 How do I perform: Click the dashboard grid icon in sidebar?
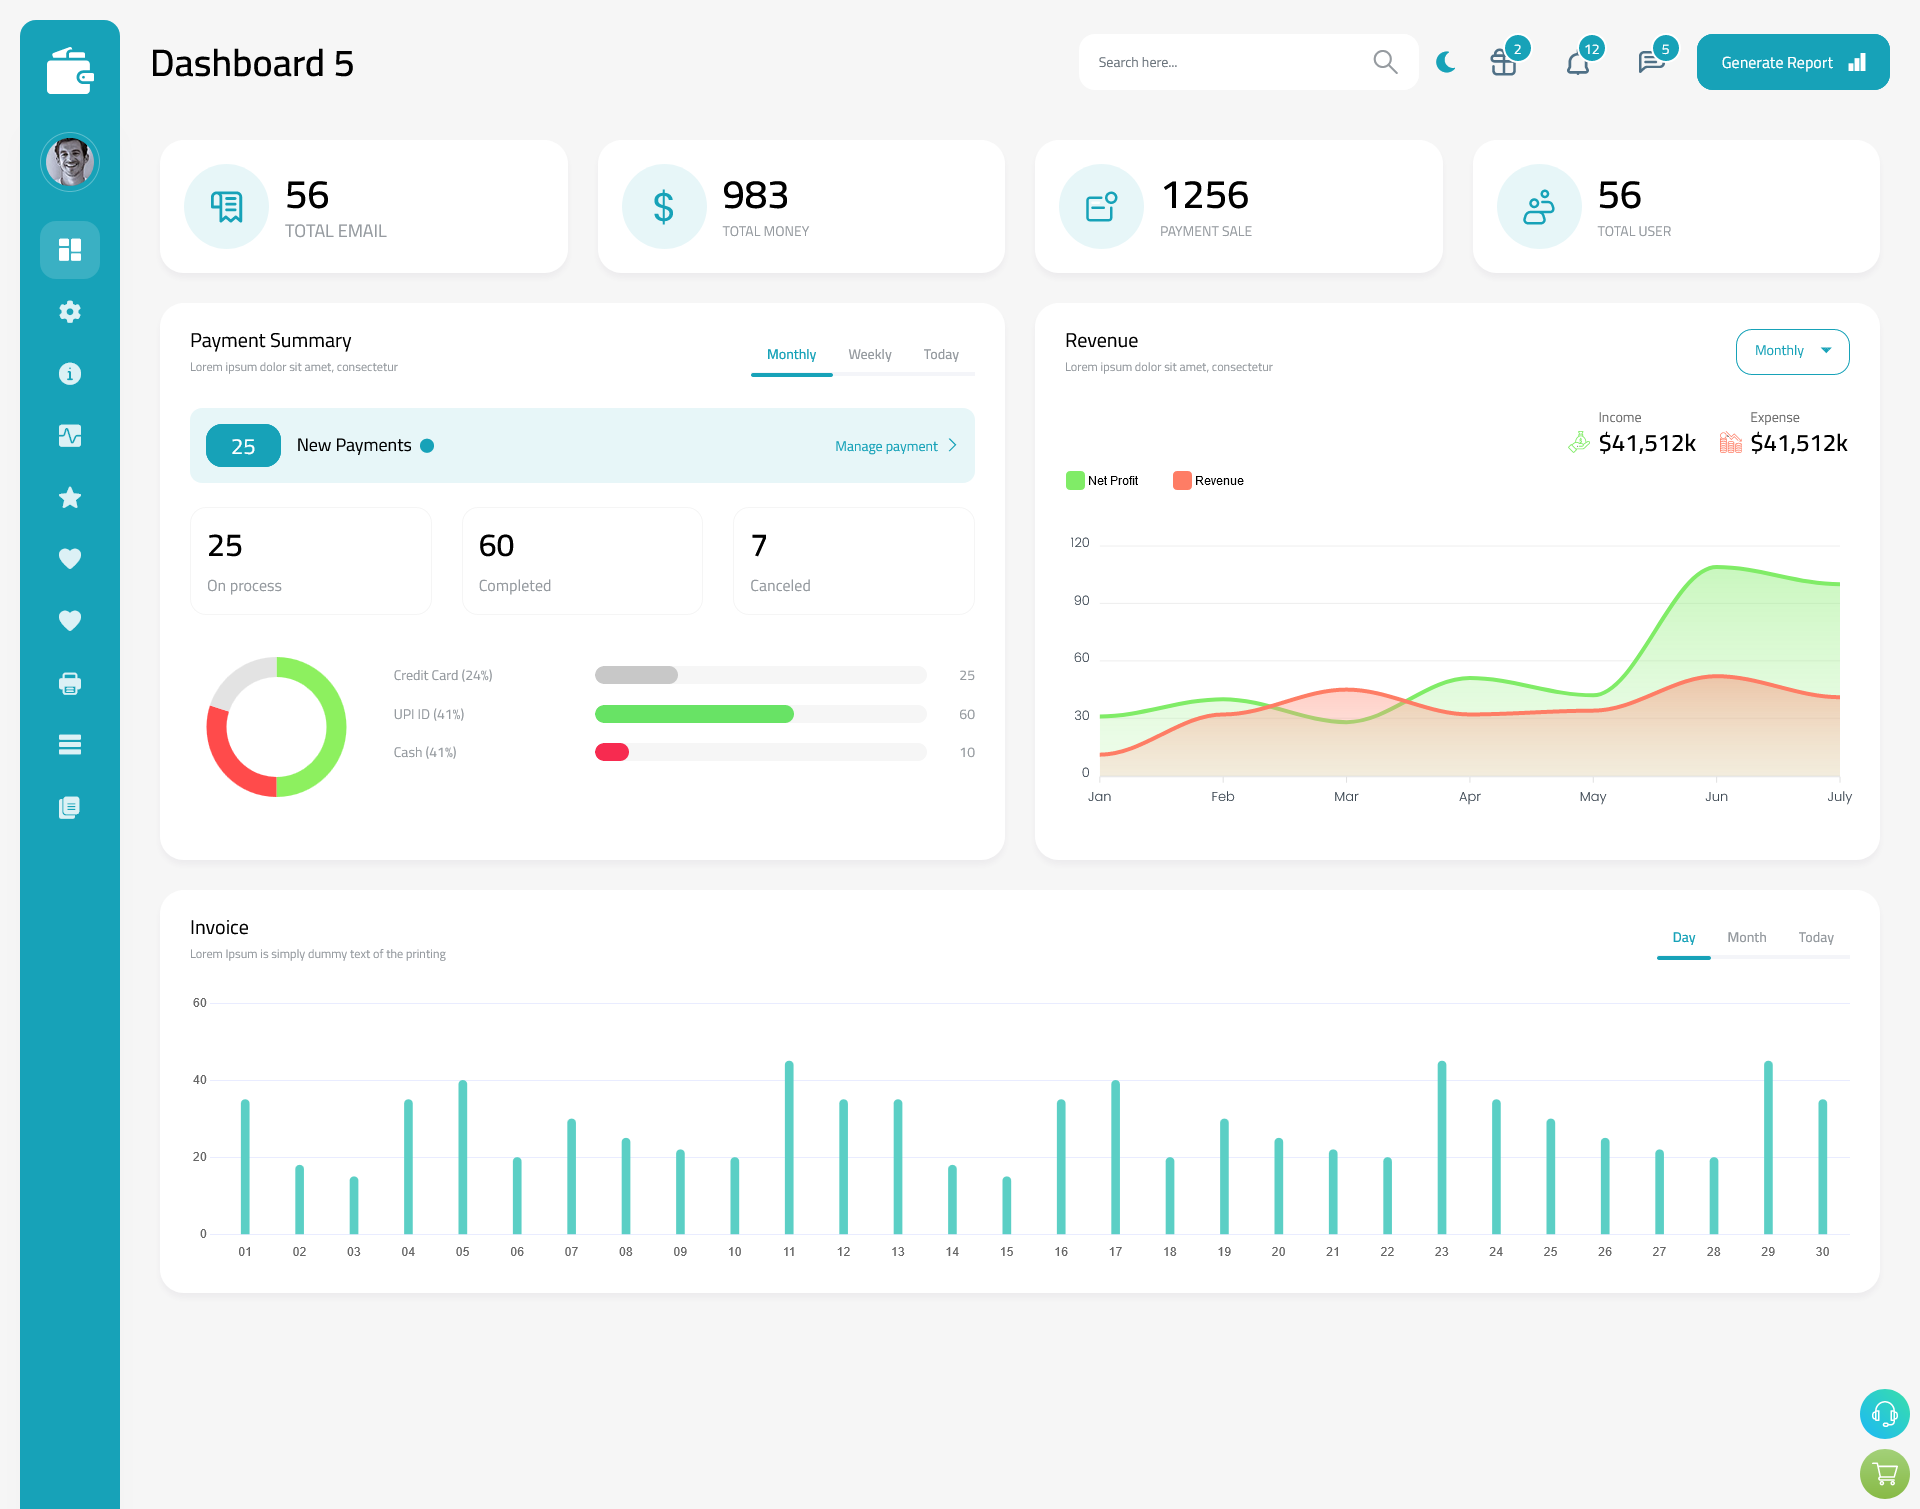70,249
